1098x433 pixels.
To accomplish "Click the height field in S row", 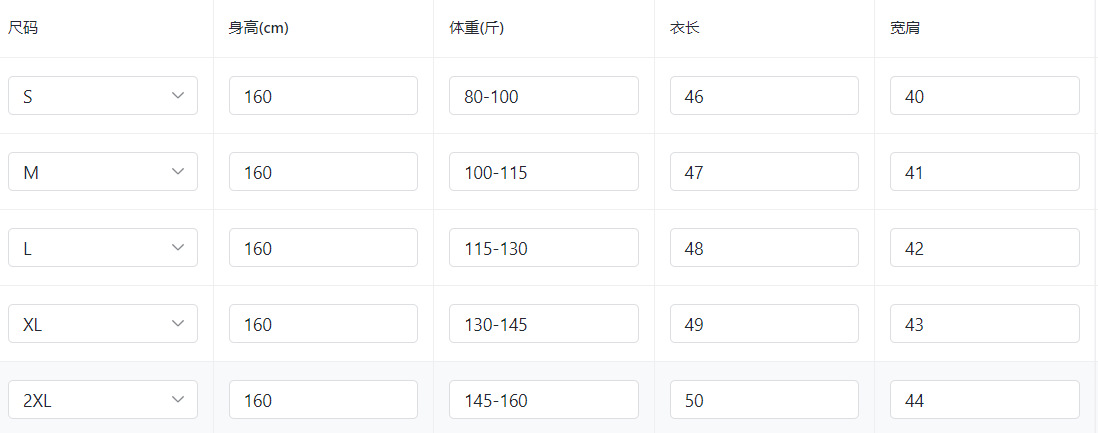I will pos(323,96).
